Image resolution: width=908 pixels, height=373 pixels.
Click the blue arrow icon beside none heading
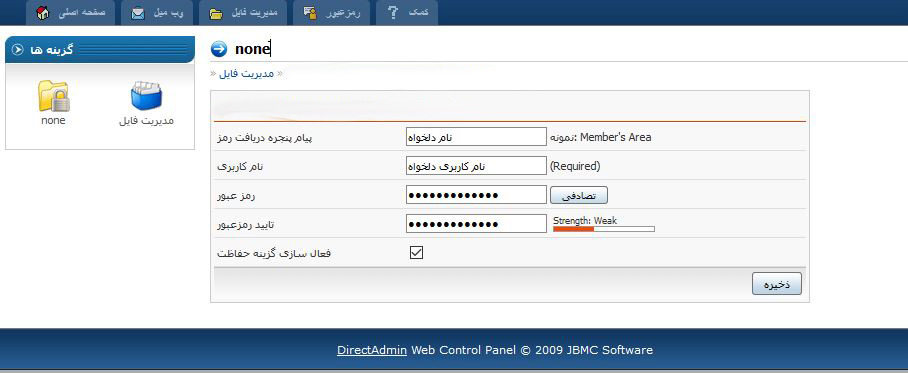219,49
